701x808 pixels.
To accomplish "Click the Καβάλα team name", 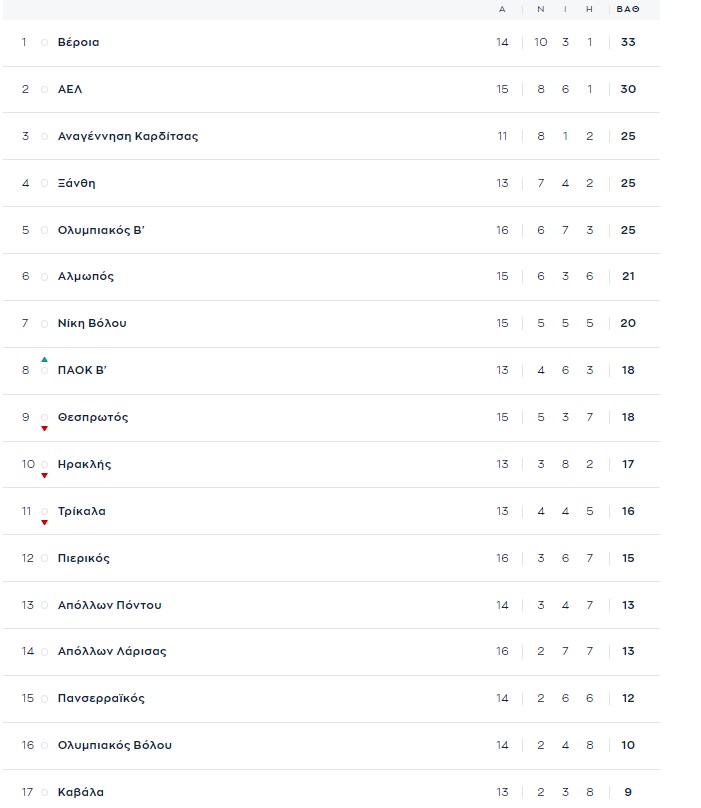I will (81, 793).
